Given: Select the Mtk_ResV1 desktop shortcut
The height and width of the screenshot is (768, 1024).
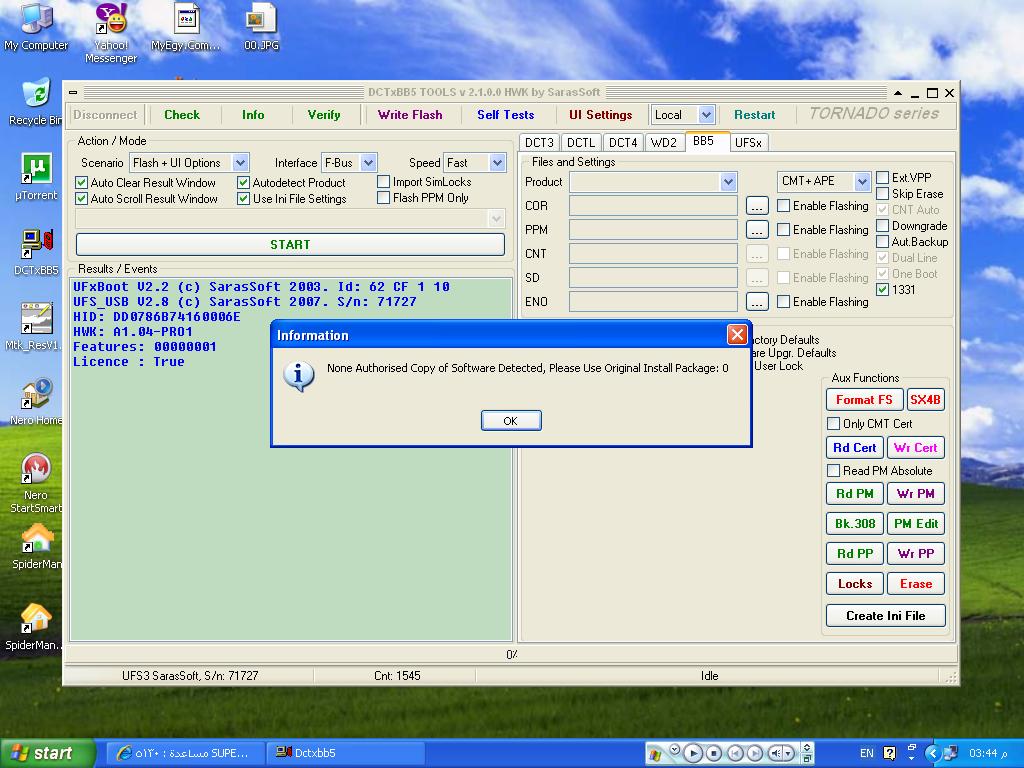Looking at the screenshot, I should [x=34, y=327].
